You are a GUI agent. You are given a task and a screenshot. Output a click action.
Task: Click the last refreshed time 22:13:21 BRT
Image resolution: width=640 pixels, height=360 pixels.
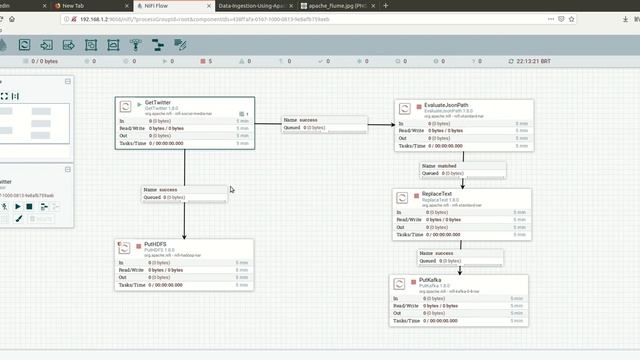pos(529,61)
